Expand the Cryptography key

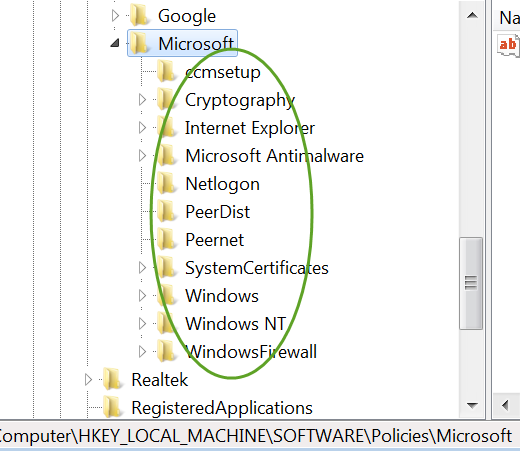pyautogui.click(x=142, y=99)
